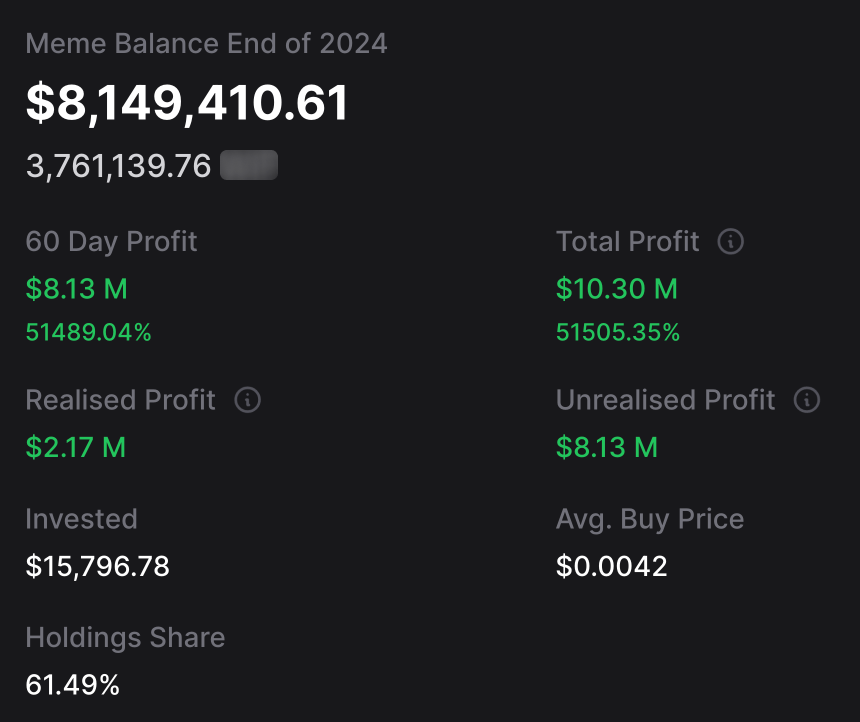Click the Unrealised Profit label
860x722 pixels.
(665, 400)
